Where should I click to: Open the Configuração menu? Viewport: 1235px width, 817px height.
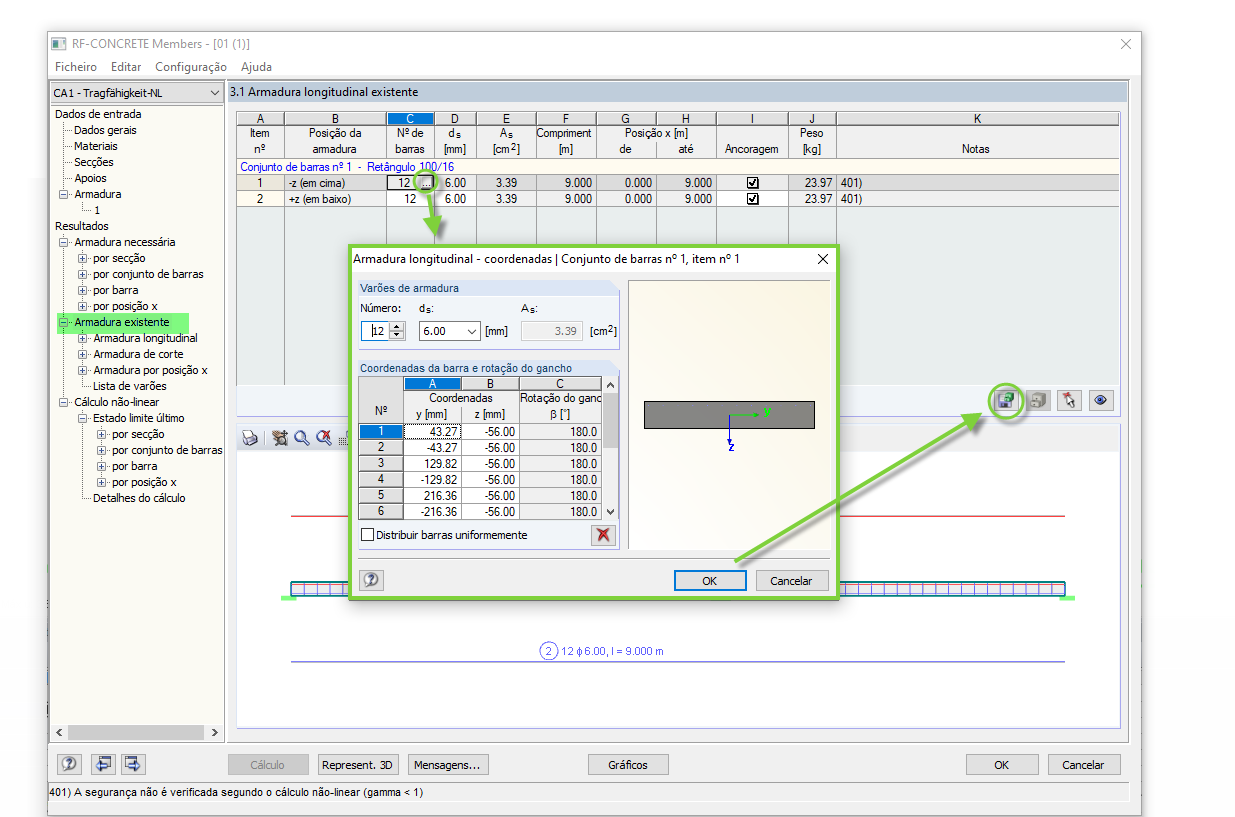tap(191, 67)
